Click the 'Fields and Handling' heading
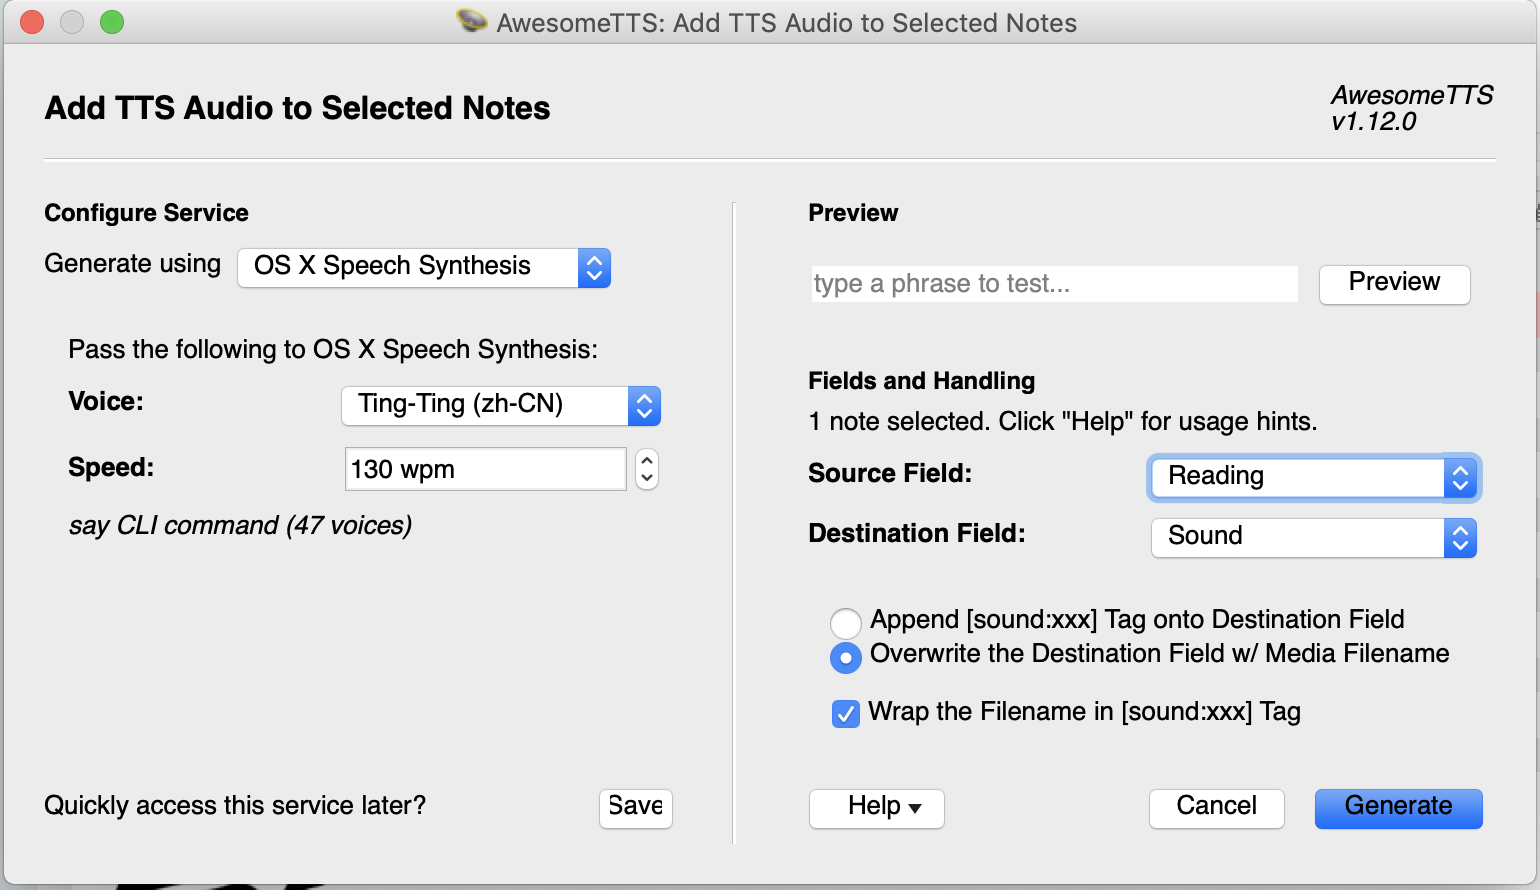 921,381
